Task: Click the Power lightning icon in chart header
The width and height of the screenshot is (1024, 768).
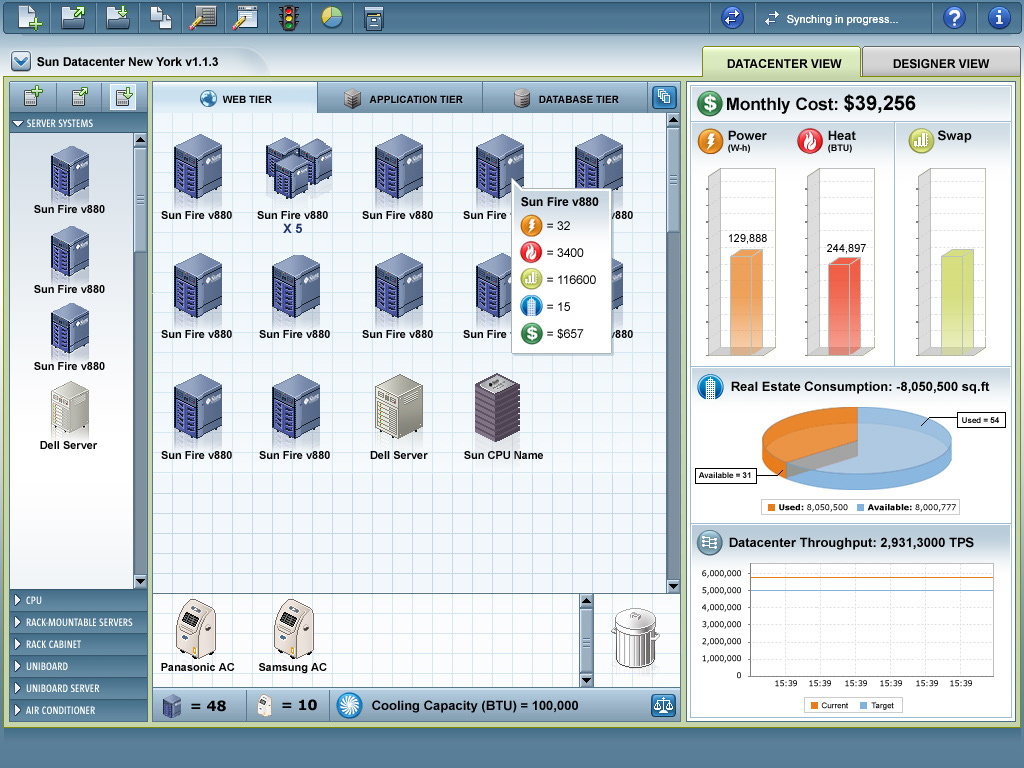Action: tap(711, 140)
